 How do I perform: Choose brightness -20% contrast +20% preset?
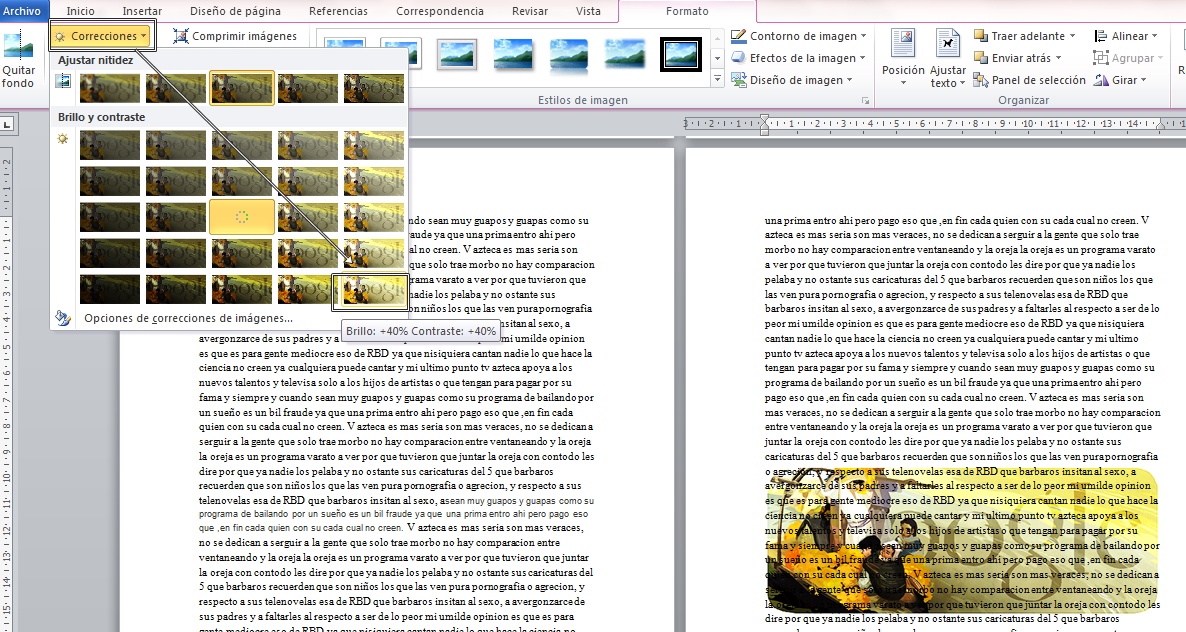(x=175, y=253)
